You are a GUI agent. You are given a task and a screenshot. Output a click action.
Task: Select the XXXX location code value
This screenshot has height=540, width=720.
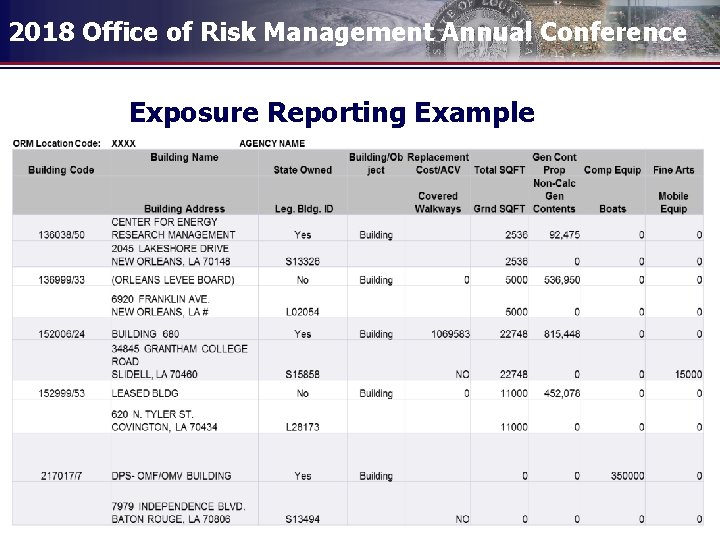pos(124,144)
